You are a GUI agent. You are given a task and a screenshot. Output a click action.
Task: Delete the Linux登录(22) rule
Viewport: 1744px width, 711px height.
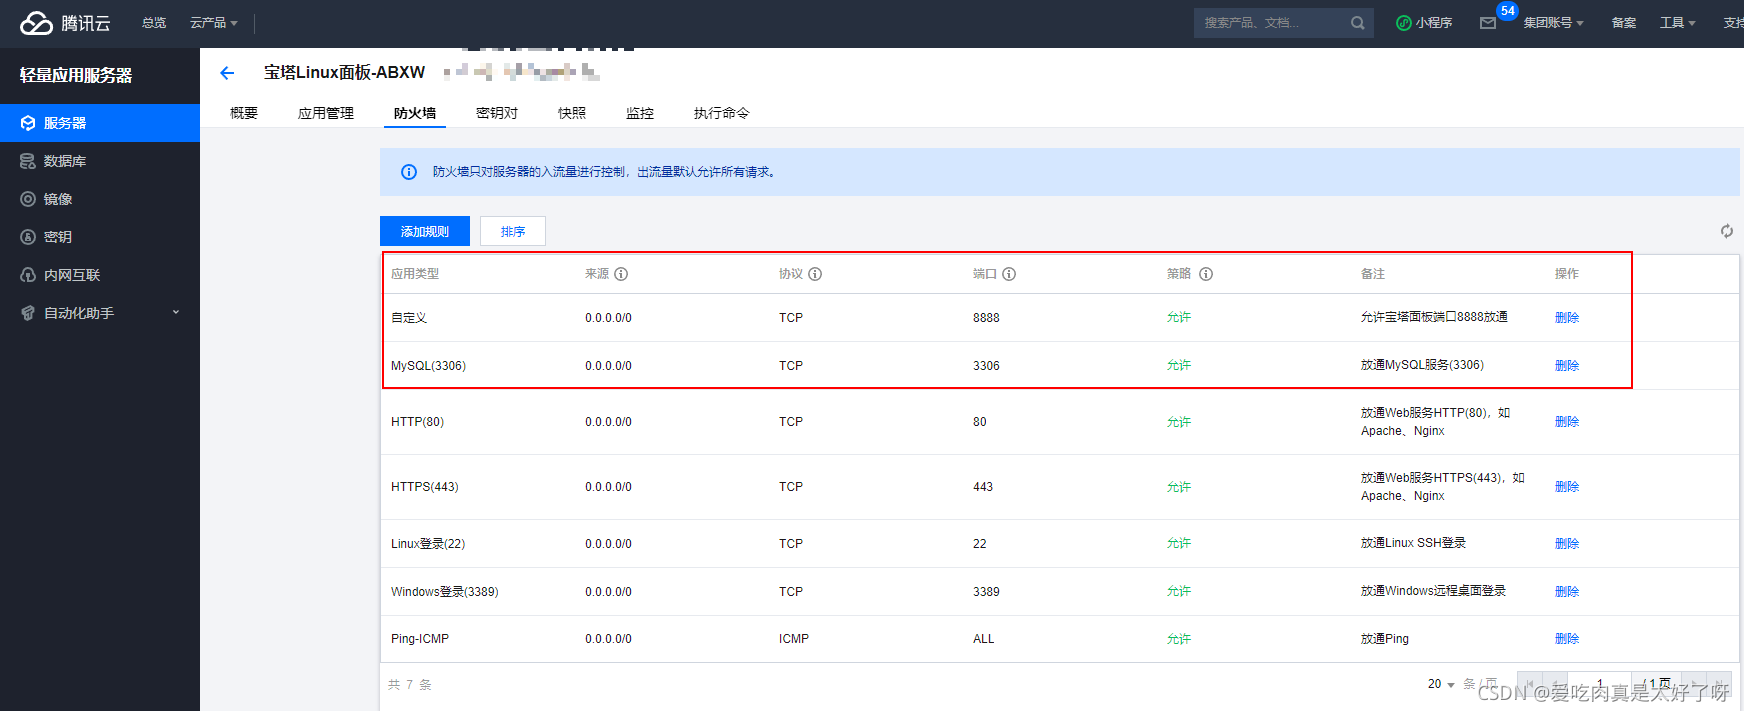(x=1567, y=544)
